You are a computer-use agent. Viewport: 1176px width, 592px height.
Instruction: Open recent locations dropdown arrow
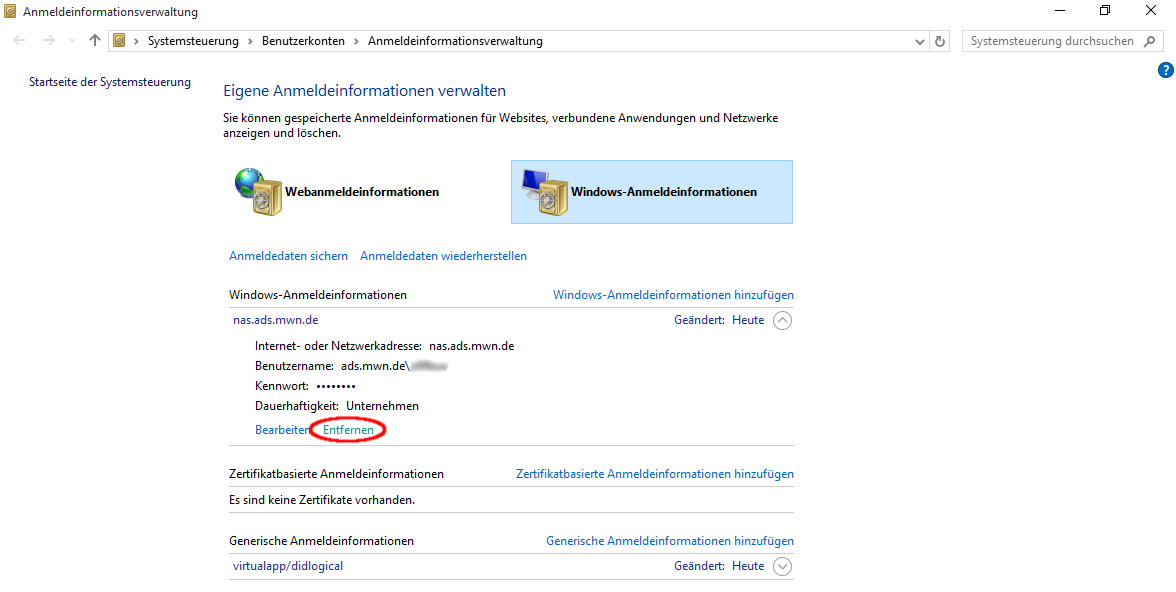click(x=72, y=41)
